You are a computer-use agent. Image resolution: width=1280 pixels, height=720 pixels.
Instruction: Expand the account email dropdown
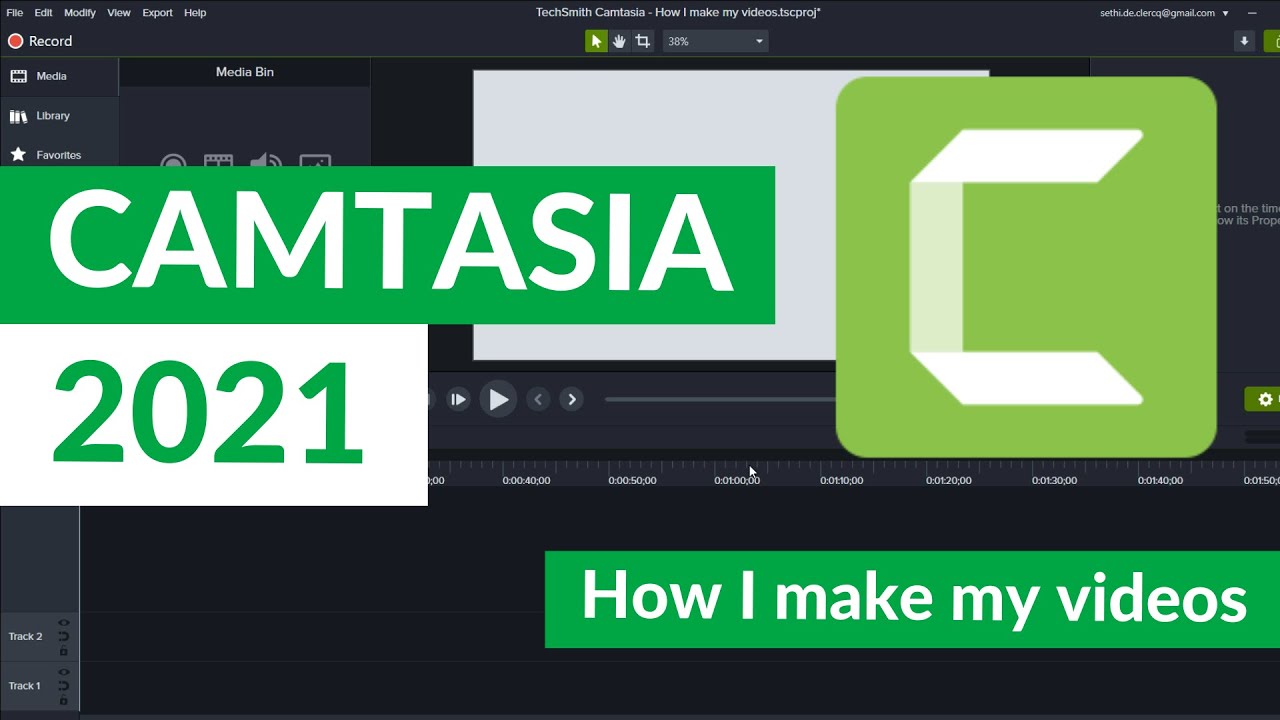(1225, 13)
